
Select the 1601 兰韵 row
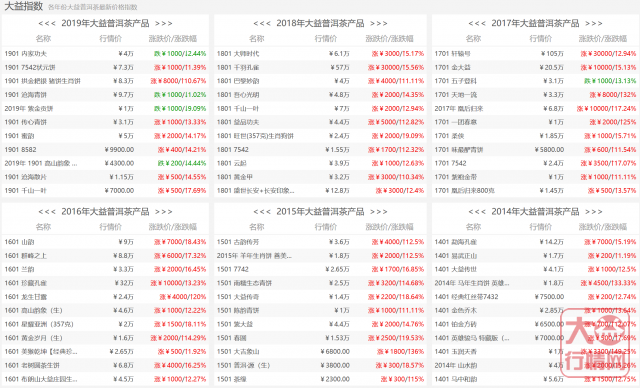pos(105,269)
